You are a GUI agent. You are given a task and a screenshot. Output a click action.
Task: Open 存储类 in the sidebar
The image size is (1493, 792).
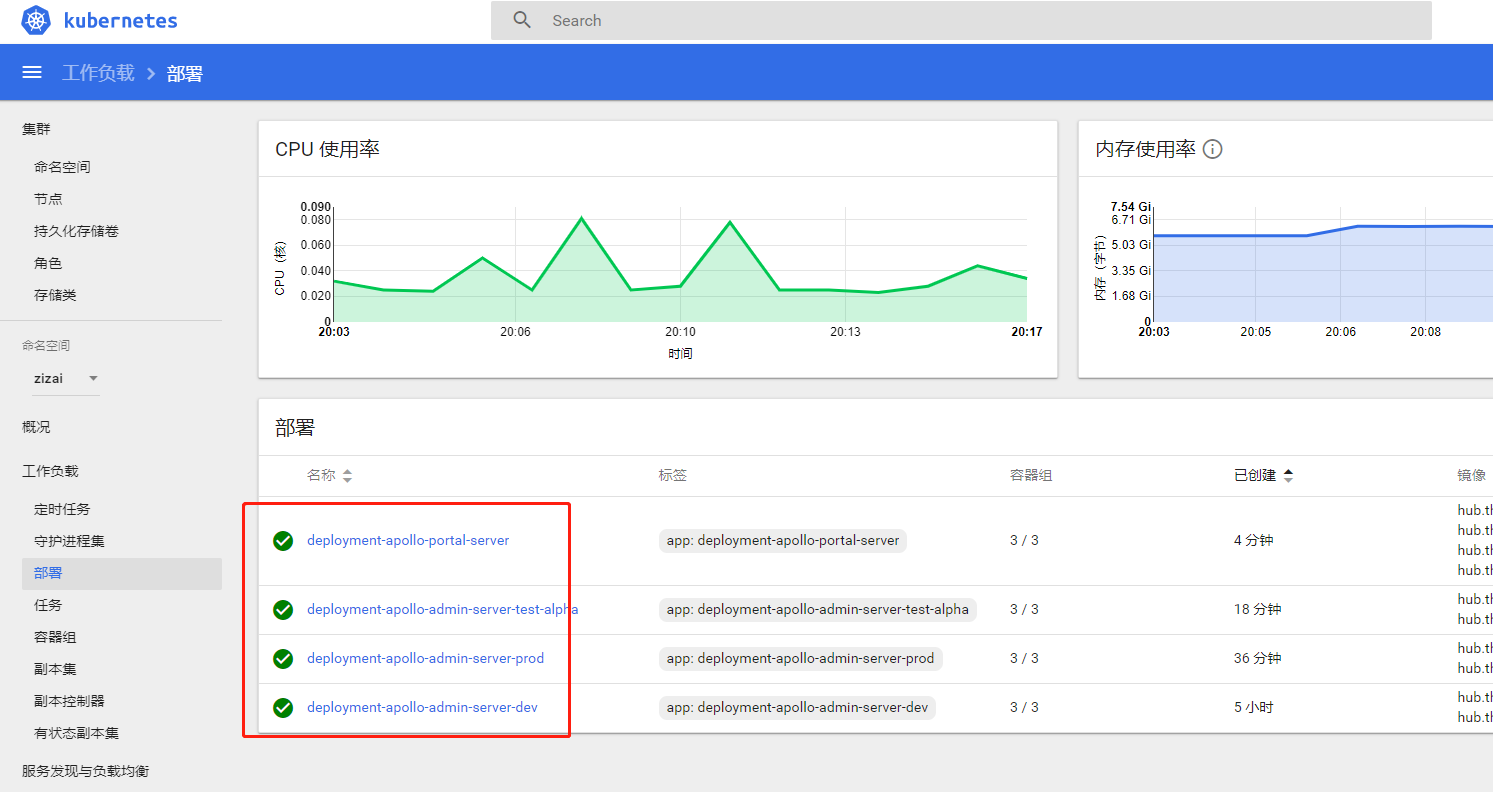(55, 295)
